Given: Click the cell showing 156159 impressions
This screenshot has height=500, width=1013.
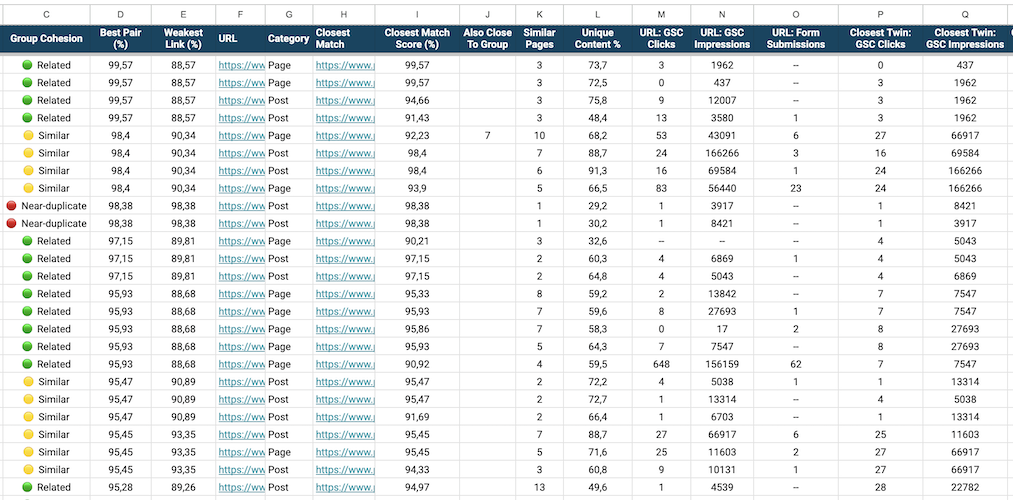Looking at the screenshot, I should click(722, 364).
